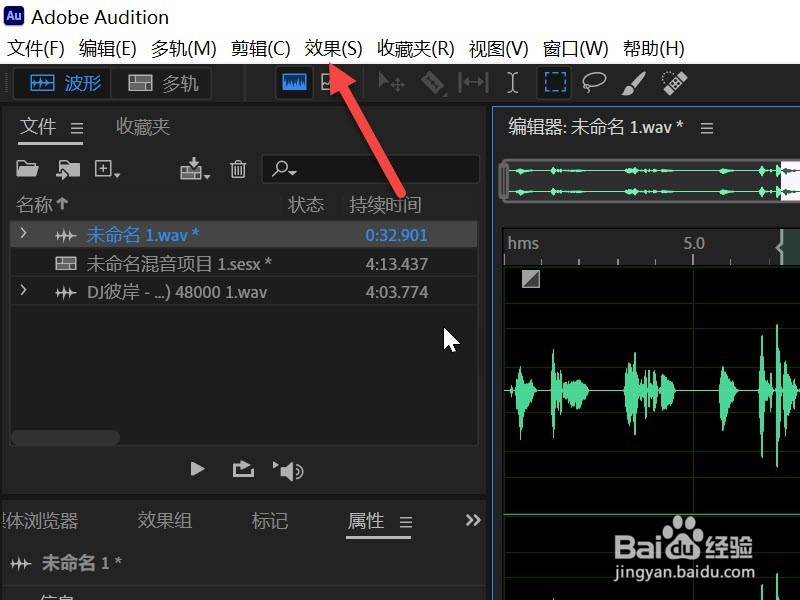This screenshot has width=800, height=600.
Task: Expand the DJ彼岸 48000 1.wav row
Action: (x=23, y=291)
